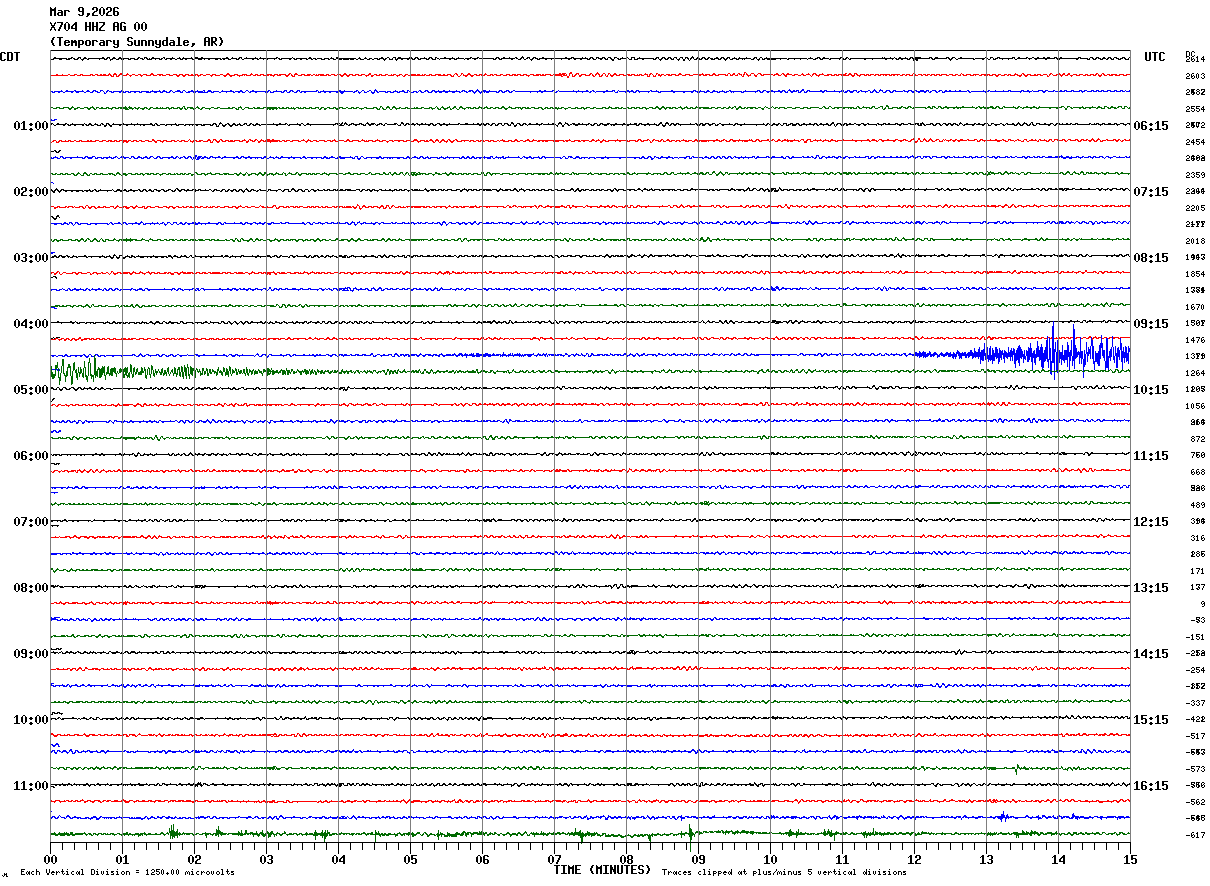Click minute tick '05' on time axis

[410, 859]
